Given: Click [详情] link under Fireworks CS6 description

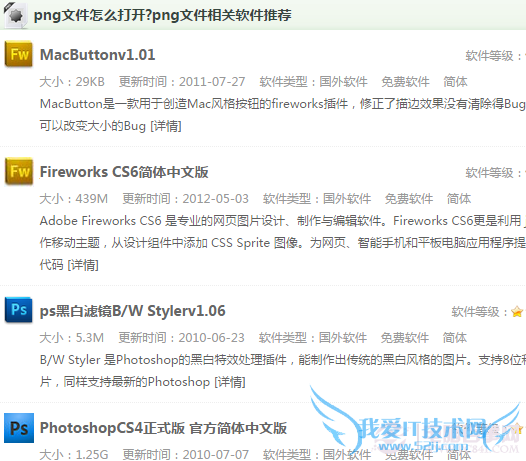Looking at the screenshot, I should click(83, 265).
